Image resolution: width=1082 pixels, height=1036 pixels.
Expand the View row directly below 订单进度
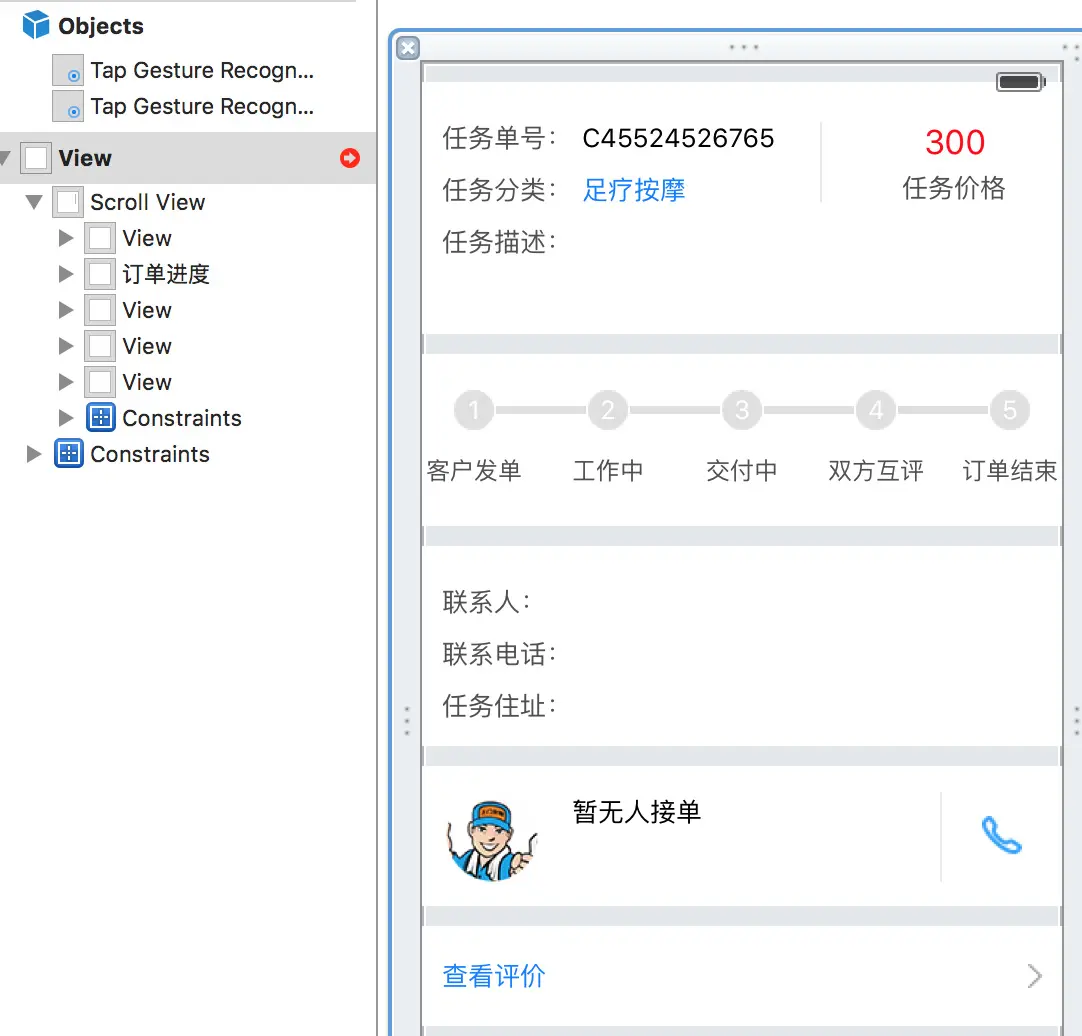pos(66,310)
